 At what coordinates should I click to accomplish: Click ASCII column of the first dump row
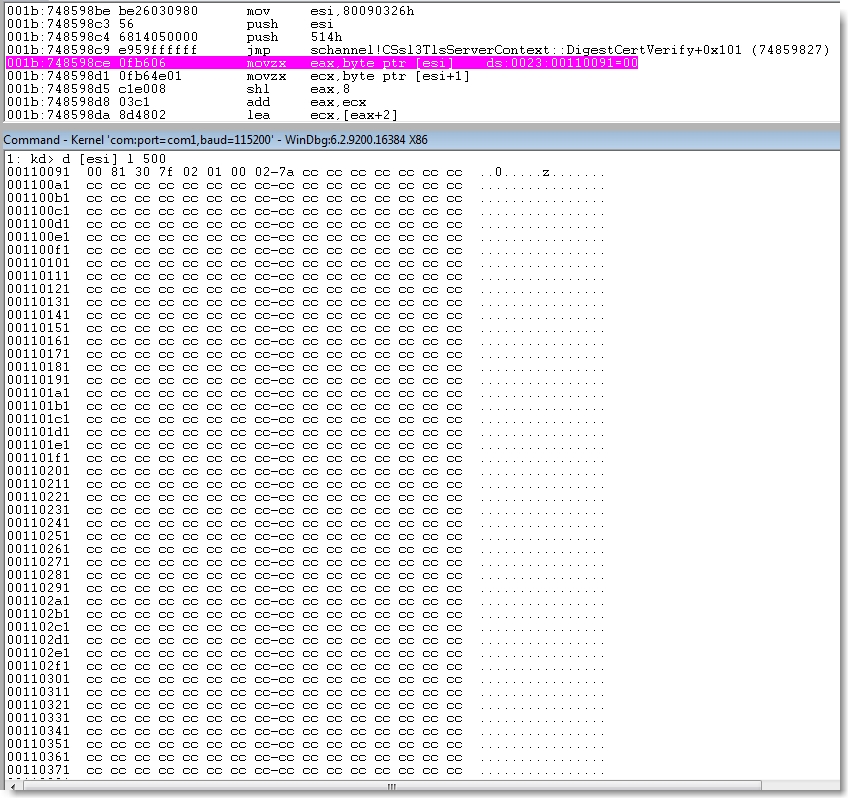[541, 172]
